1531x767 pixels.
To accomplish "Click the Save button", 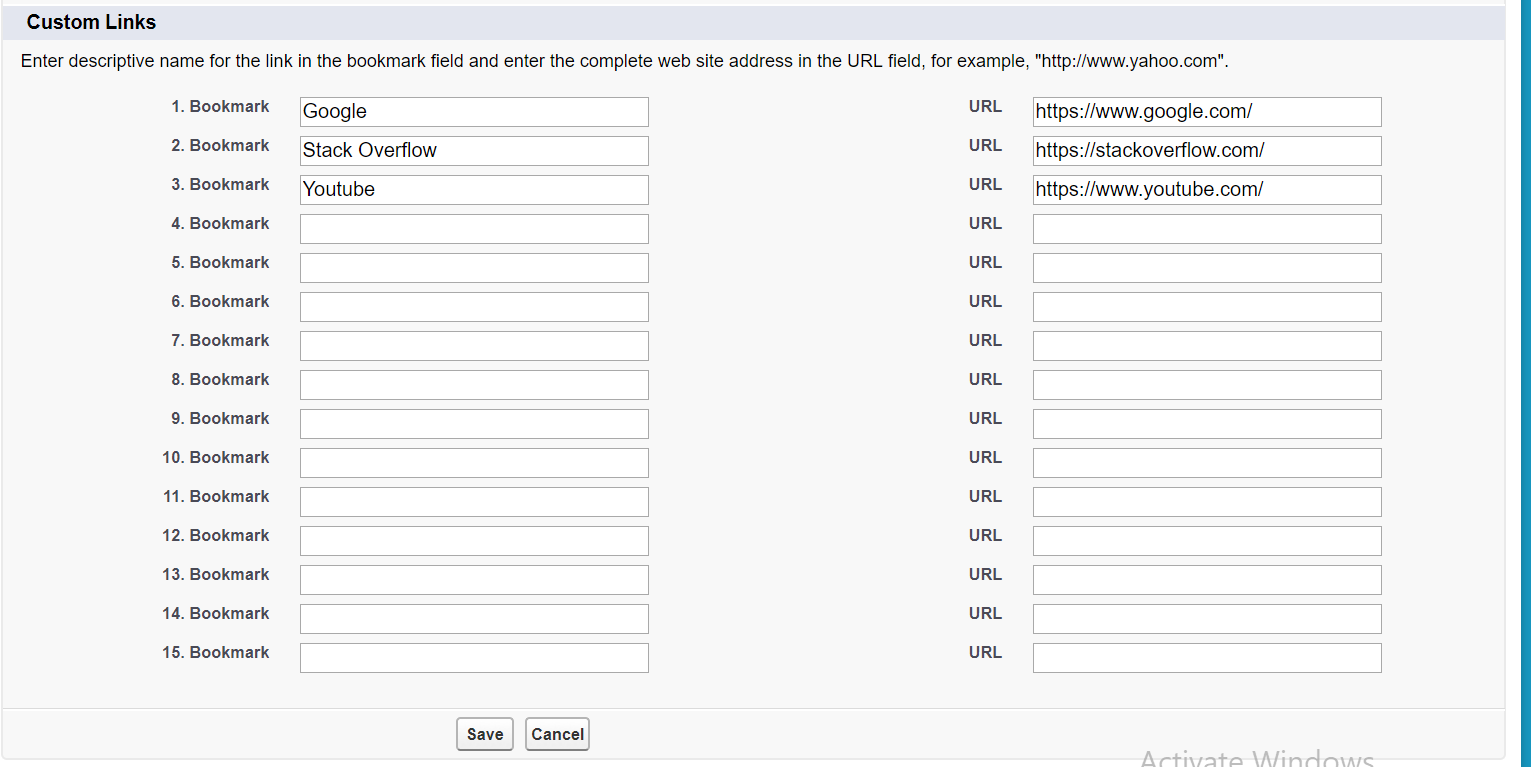I will click(x=485, y=734).
